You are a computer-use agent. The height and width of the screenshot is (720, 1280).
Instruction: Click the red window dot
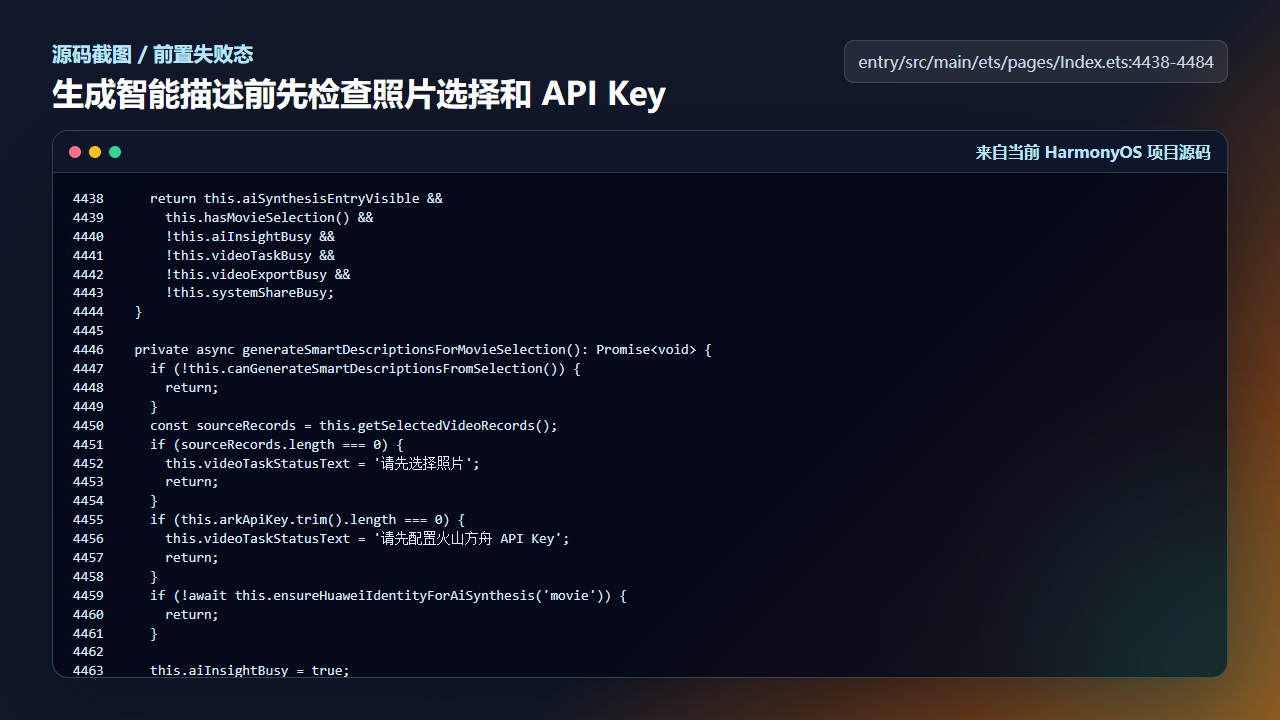tap(75, 152)
